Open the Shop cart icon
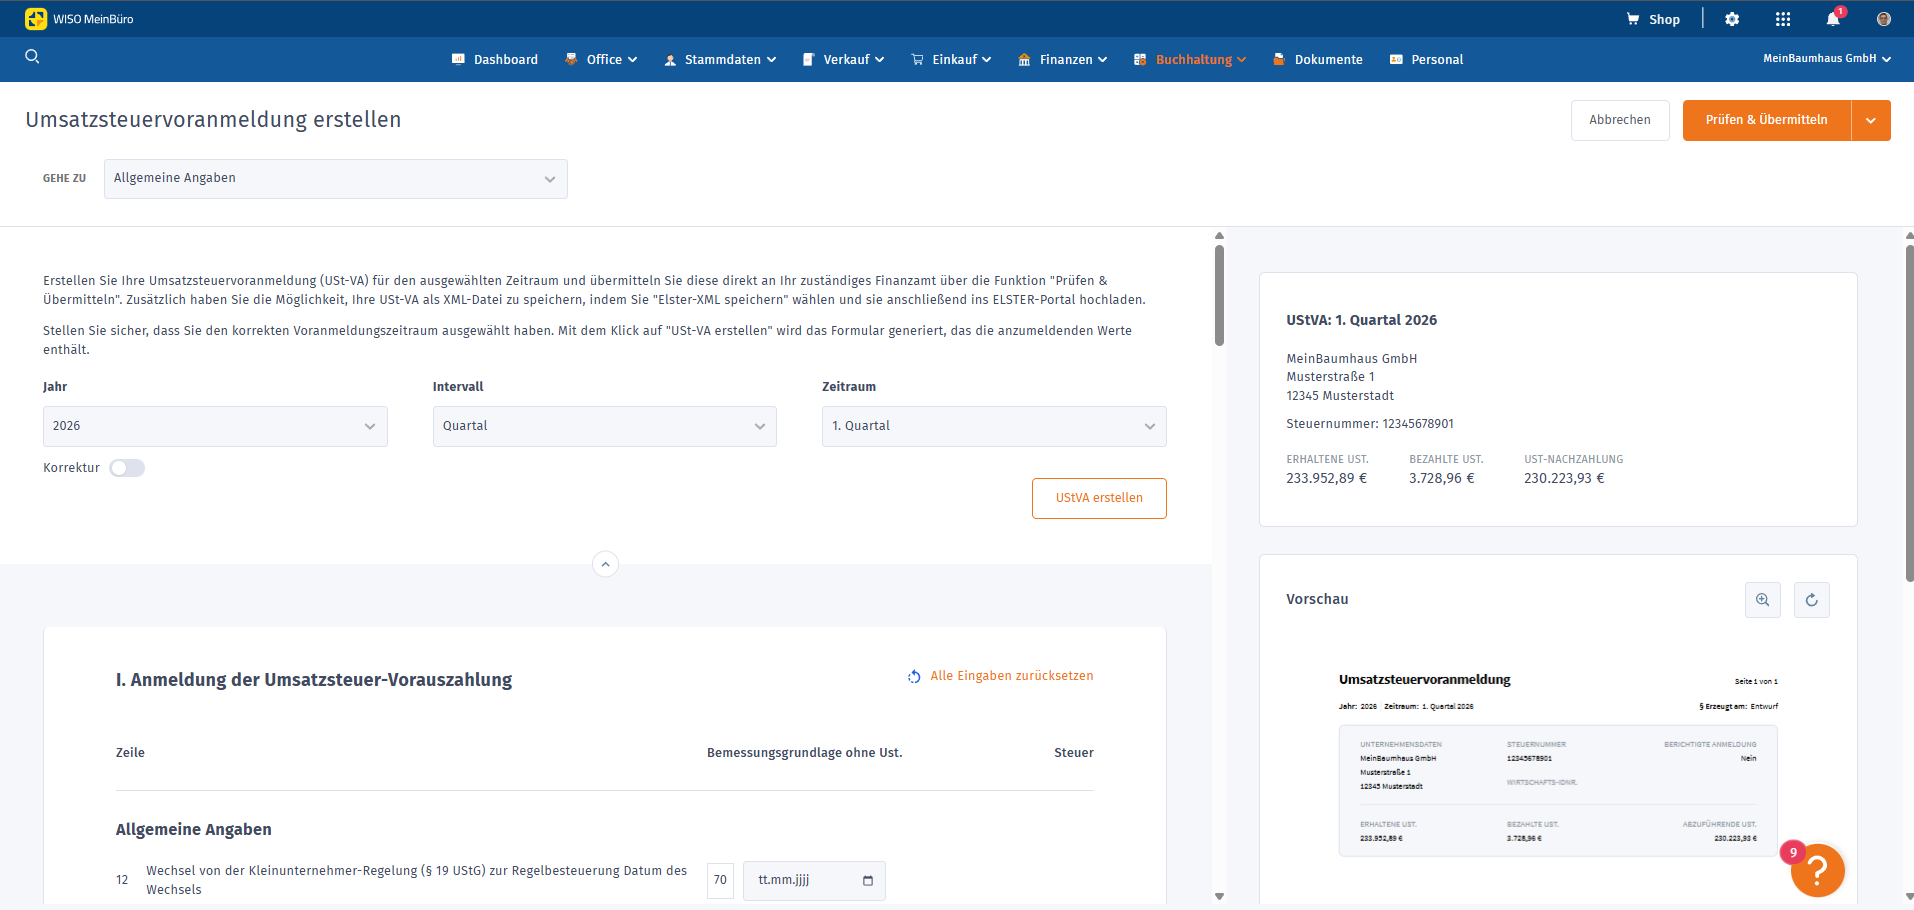Image resolution: width=1914 pixels, height=910 pixels. (x=1633, y=19)
